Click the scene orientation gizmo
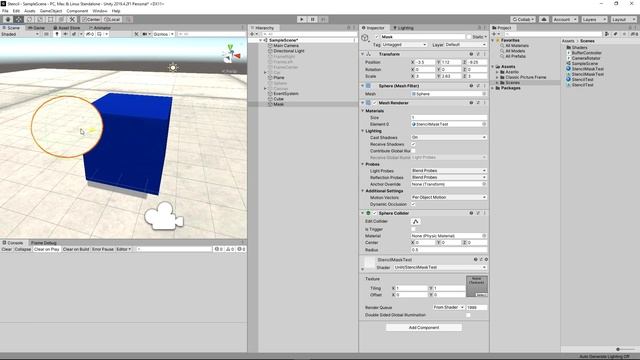Image resolution: width=640 pixels, height=360 pixels. tap(231, 54)
